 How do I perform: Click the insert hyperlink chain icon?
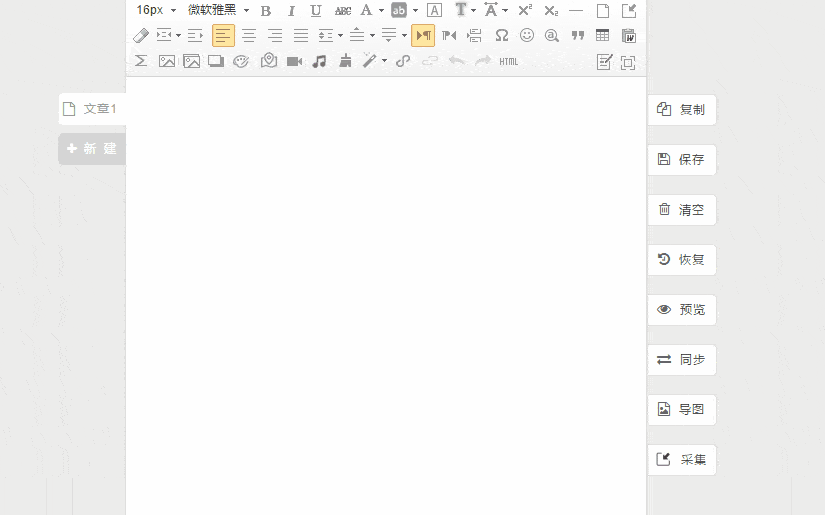pos(403,61)
